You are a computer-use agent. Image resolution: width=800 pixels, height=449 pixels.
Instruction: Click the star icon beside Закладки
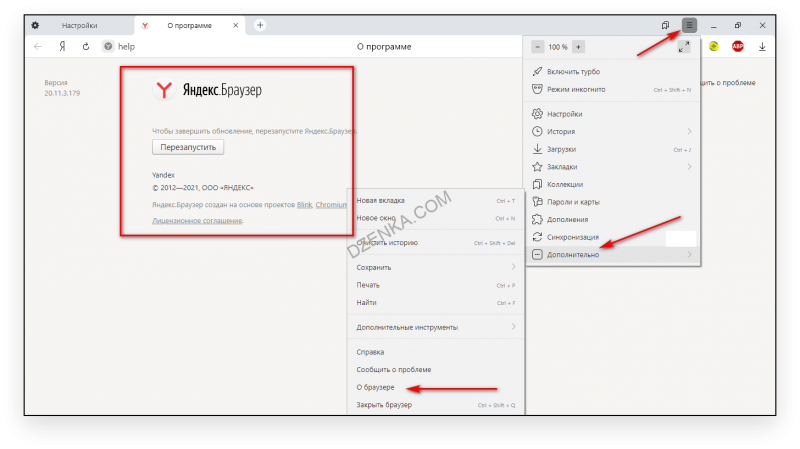pos(537,166)
